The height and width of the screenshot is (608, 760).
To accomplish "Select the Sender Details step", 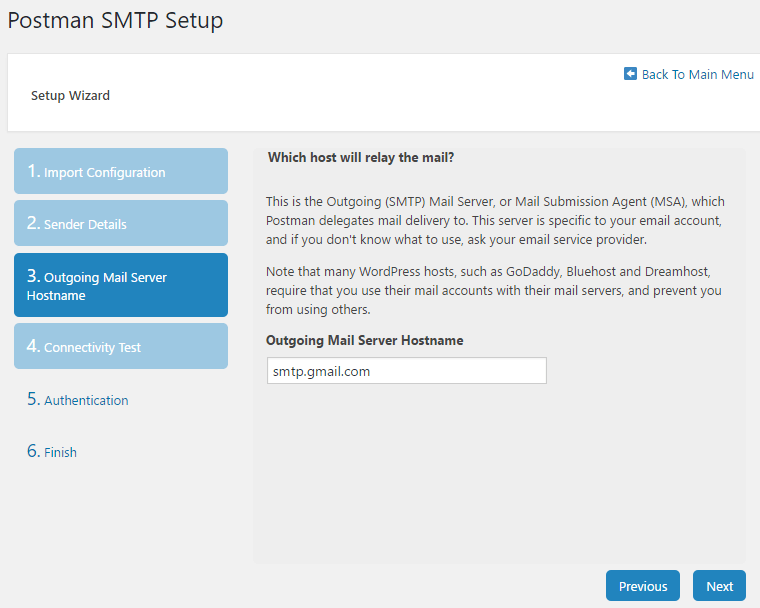I will [x=121, y=223].
